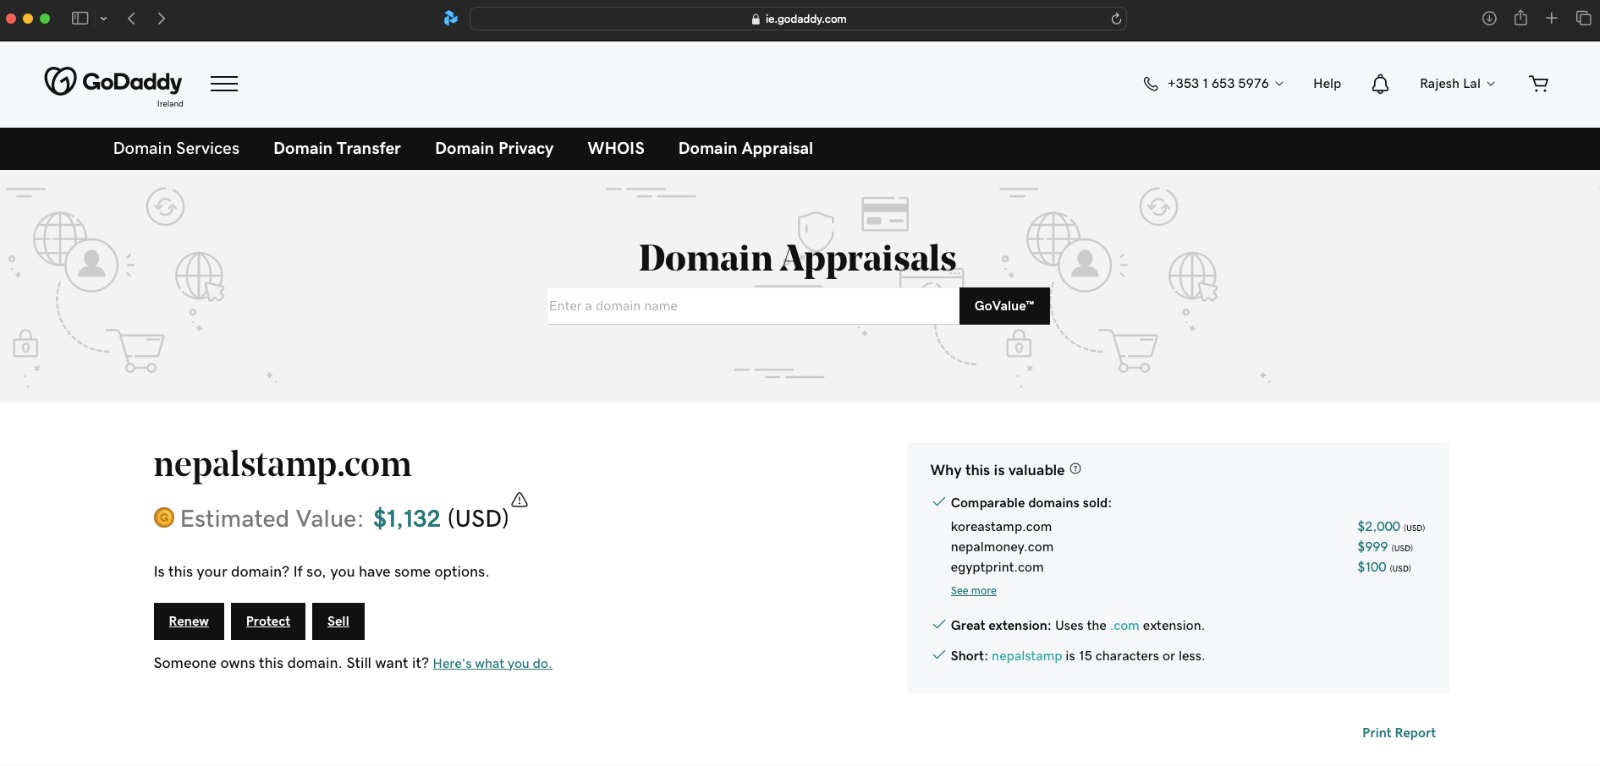
Task: Reload the page in Safari
Action: pos(1116,19)
